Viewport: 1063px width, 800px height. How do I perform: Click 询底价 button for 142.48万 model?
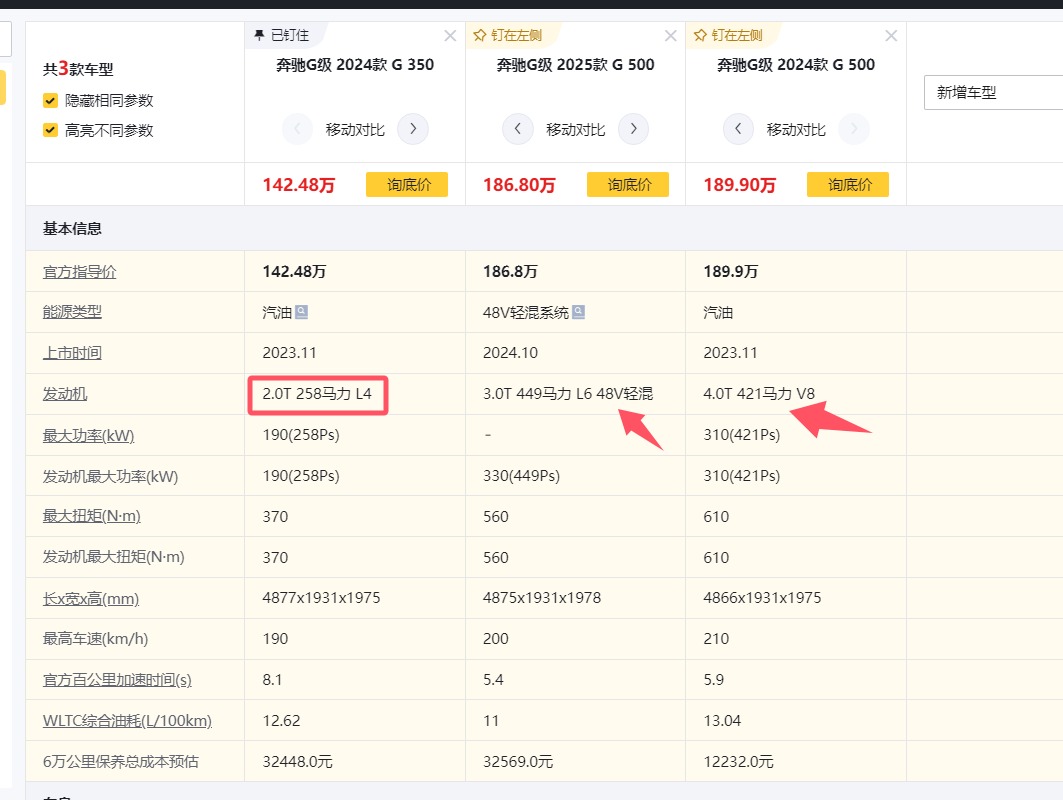point(406,185)
